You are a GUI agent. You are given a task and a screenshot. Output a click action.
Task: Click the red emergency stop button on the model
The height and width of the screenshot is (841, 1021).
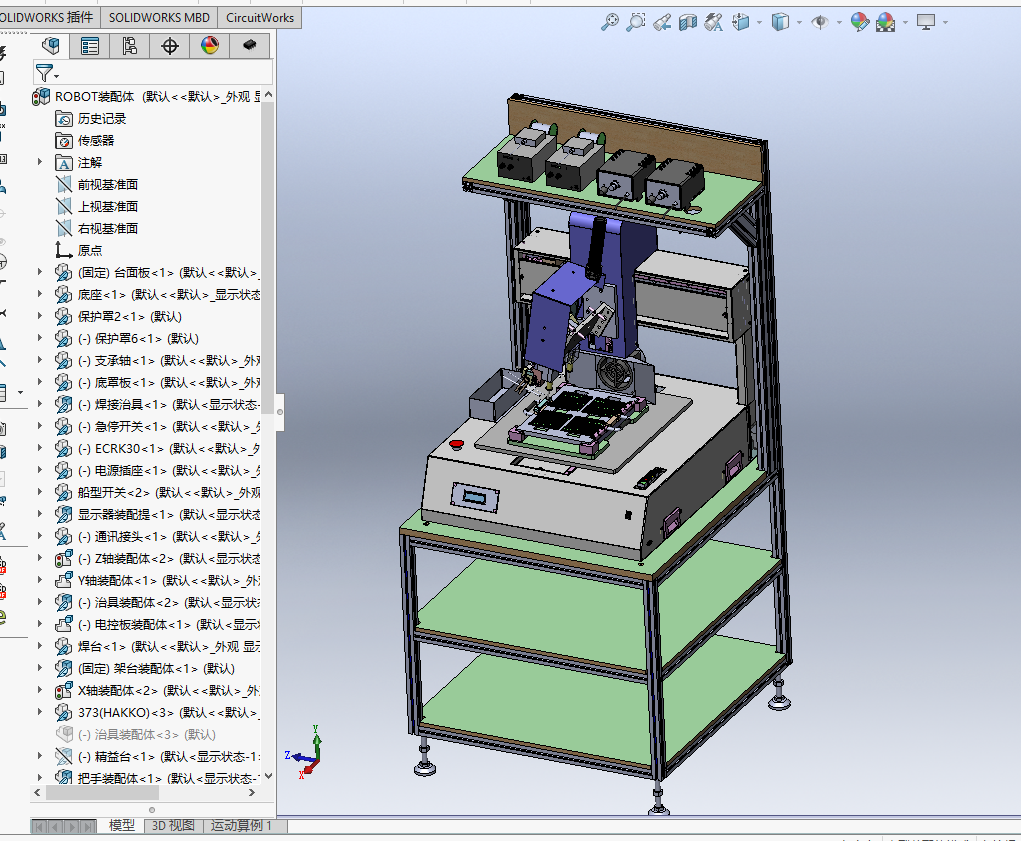coord(456,444)
